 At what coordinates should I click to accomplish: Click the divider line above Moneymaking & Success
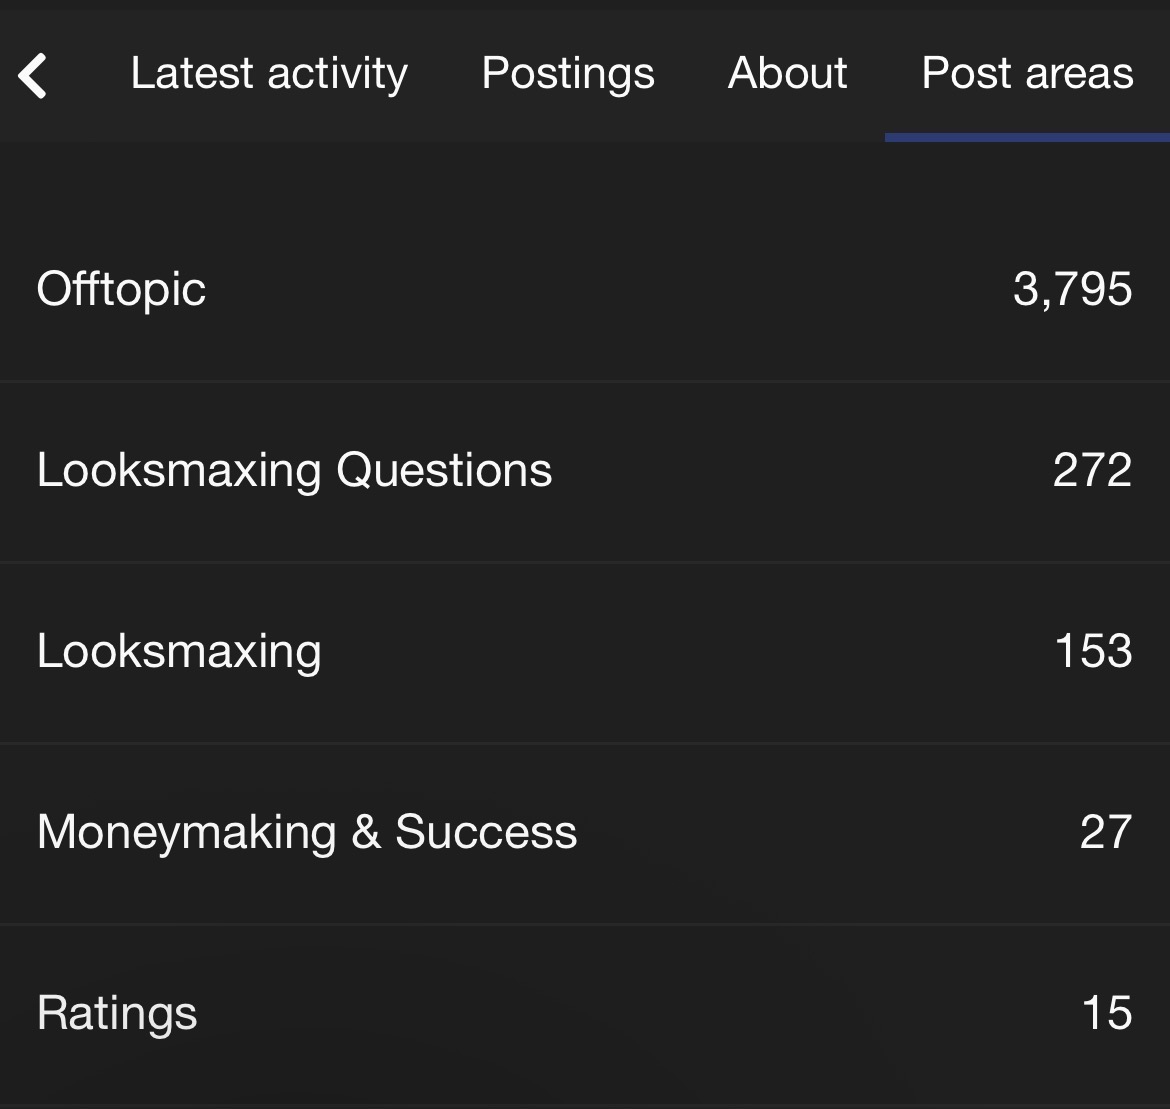pyautogui.click(x=585, y=743)
